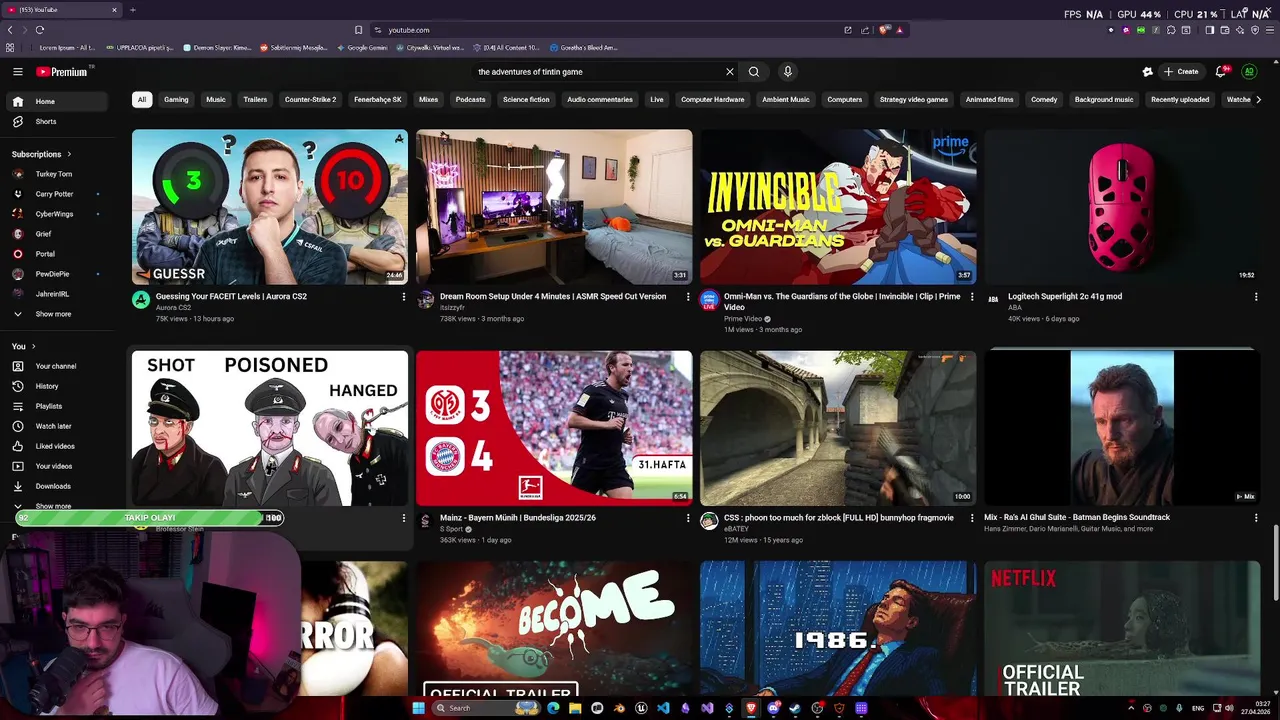The image size is (1280, 720).
Task: Open options menu for Logitech Superlight video
Action: coord(1256,297)
